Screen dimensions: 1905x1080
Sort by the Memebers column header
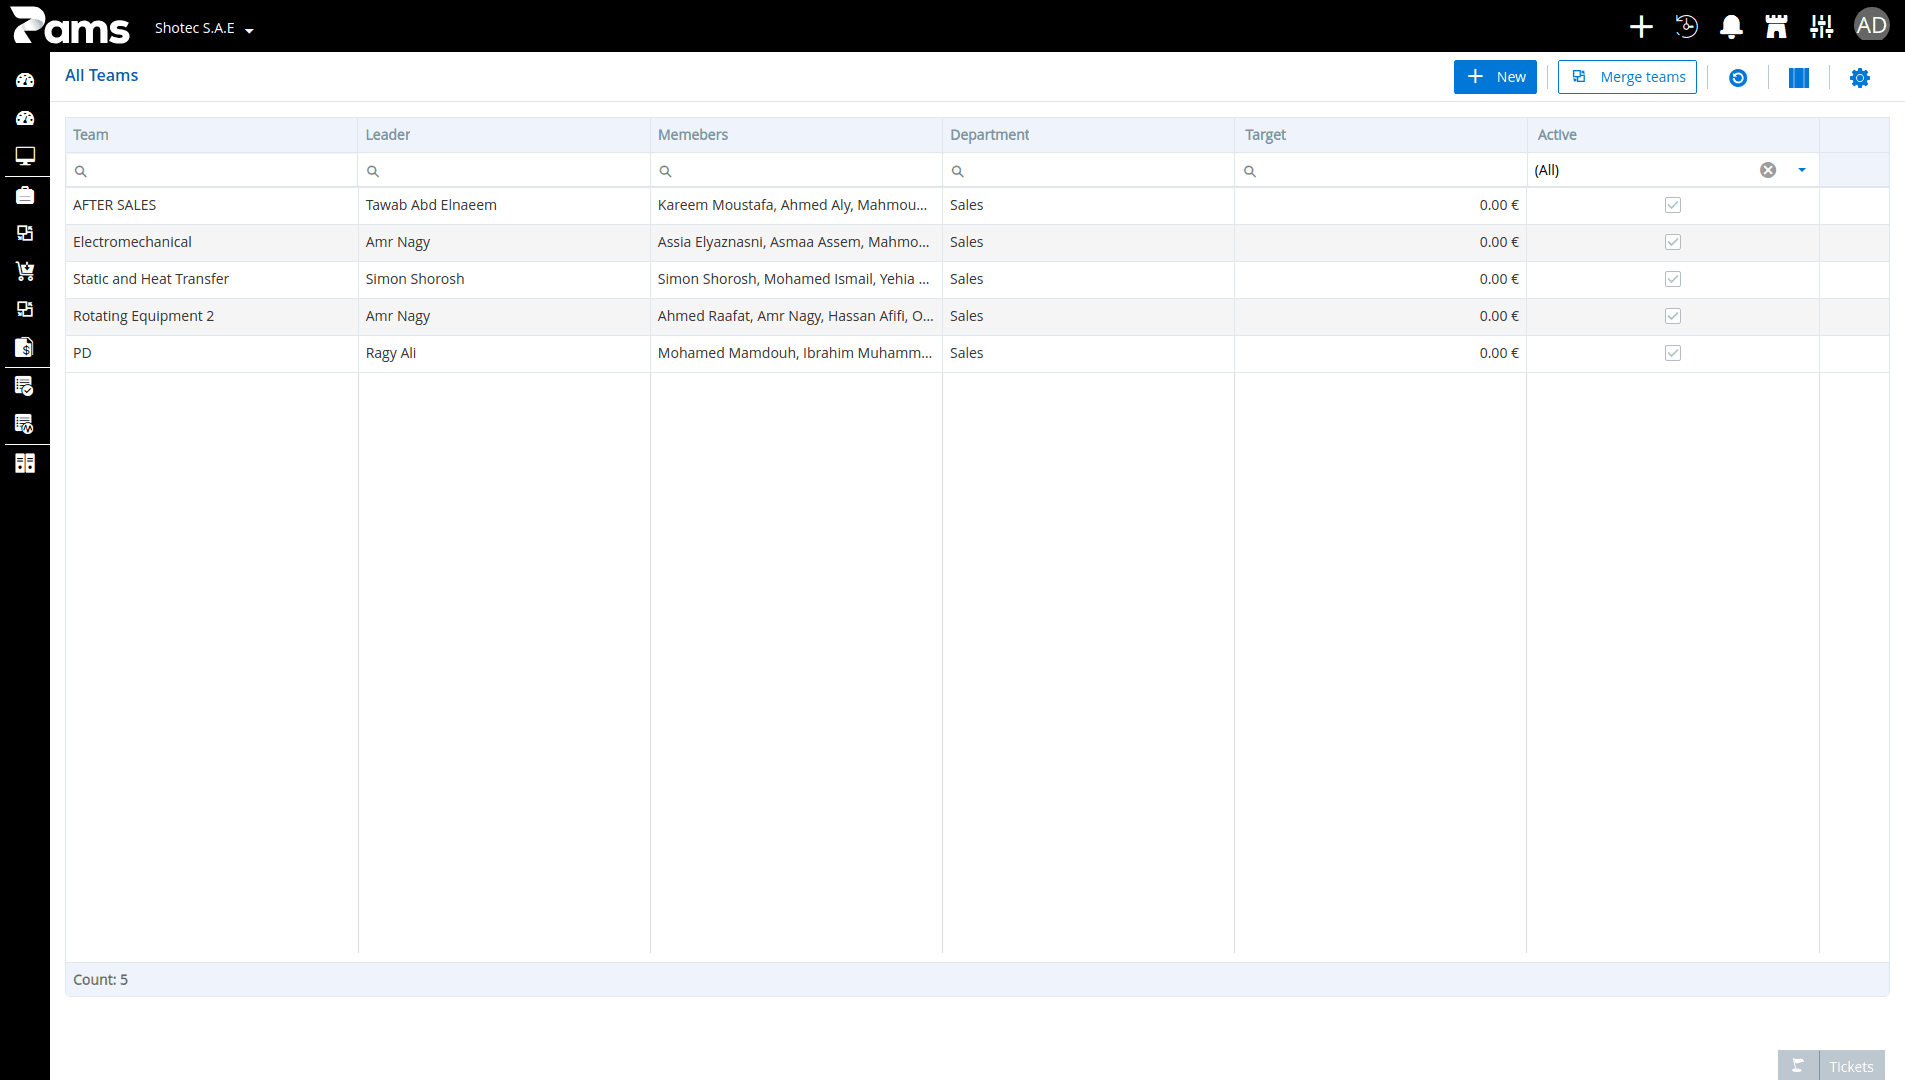796,135
